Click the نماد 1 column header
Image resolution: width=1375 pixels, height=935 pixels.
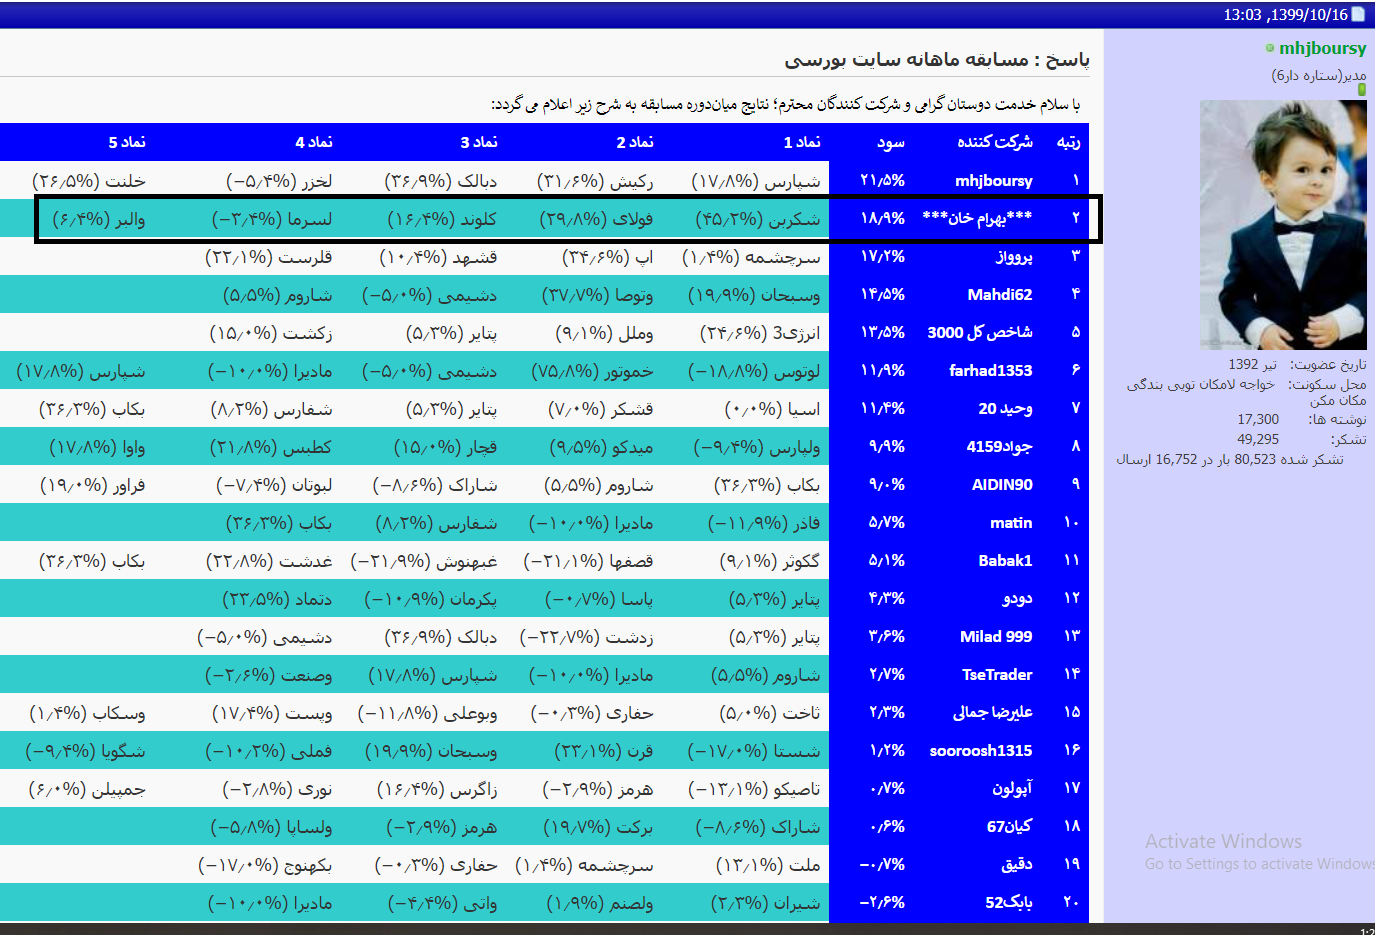tap(802, 142)
